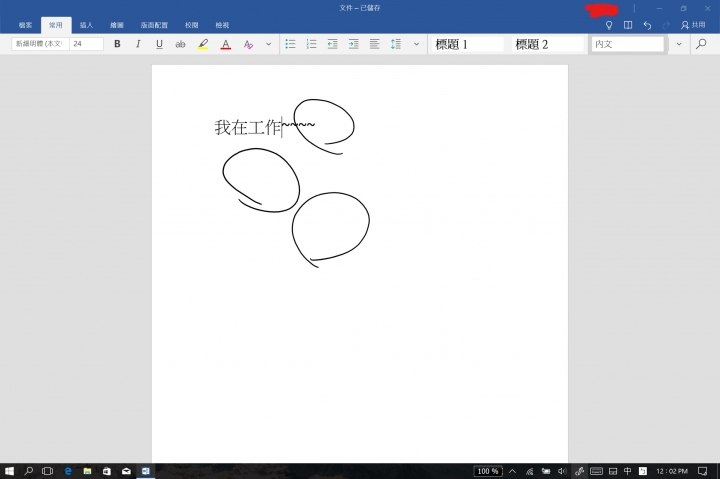Open line spacing options

[396, 44]
